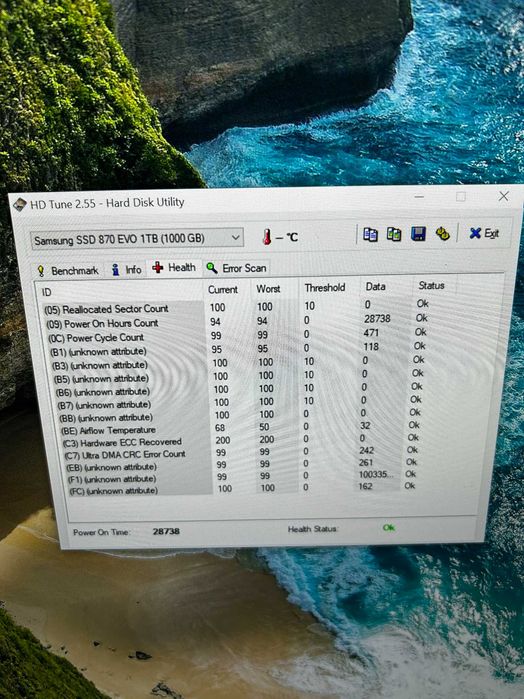Minimize the HD Tune window
524x699 pixels.
click(x=419, y=197)
